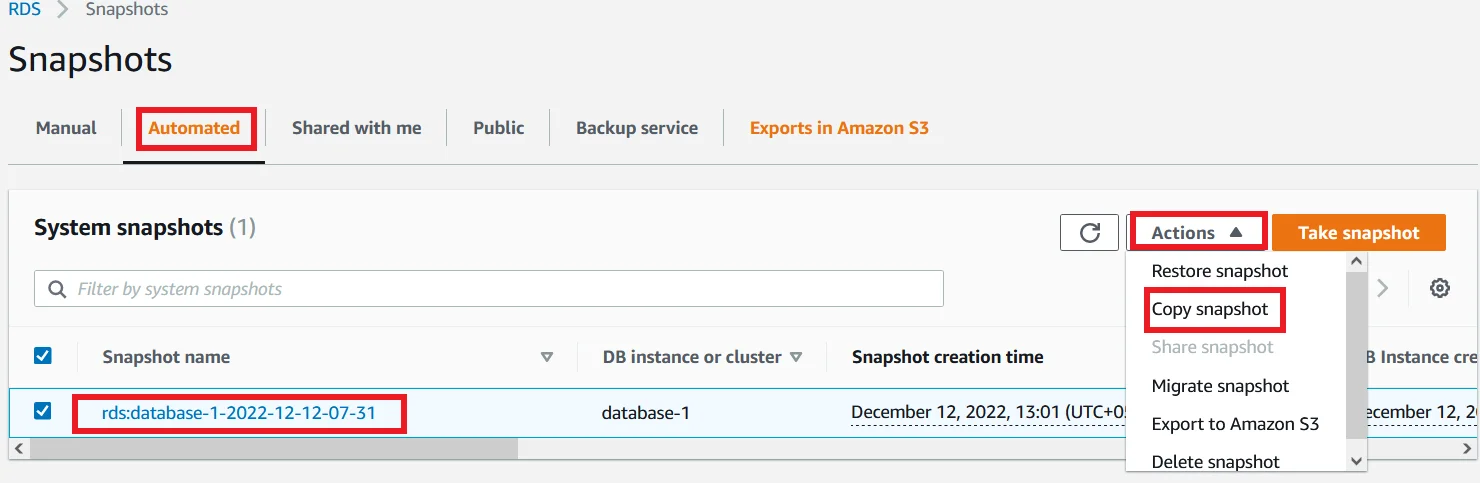Sort by Snapshot name arrow

pos(546,357)
